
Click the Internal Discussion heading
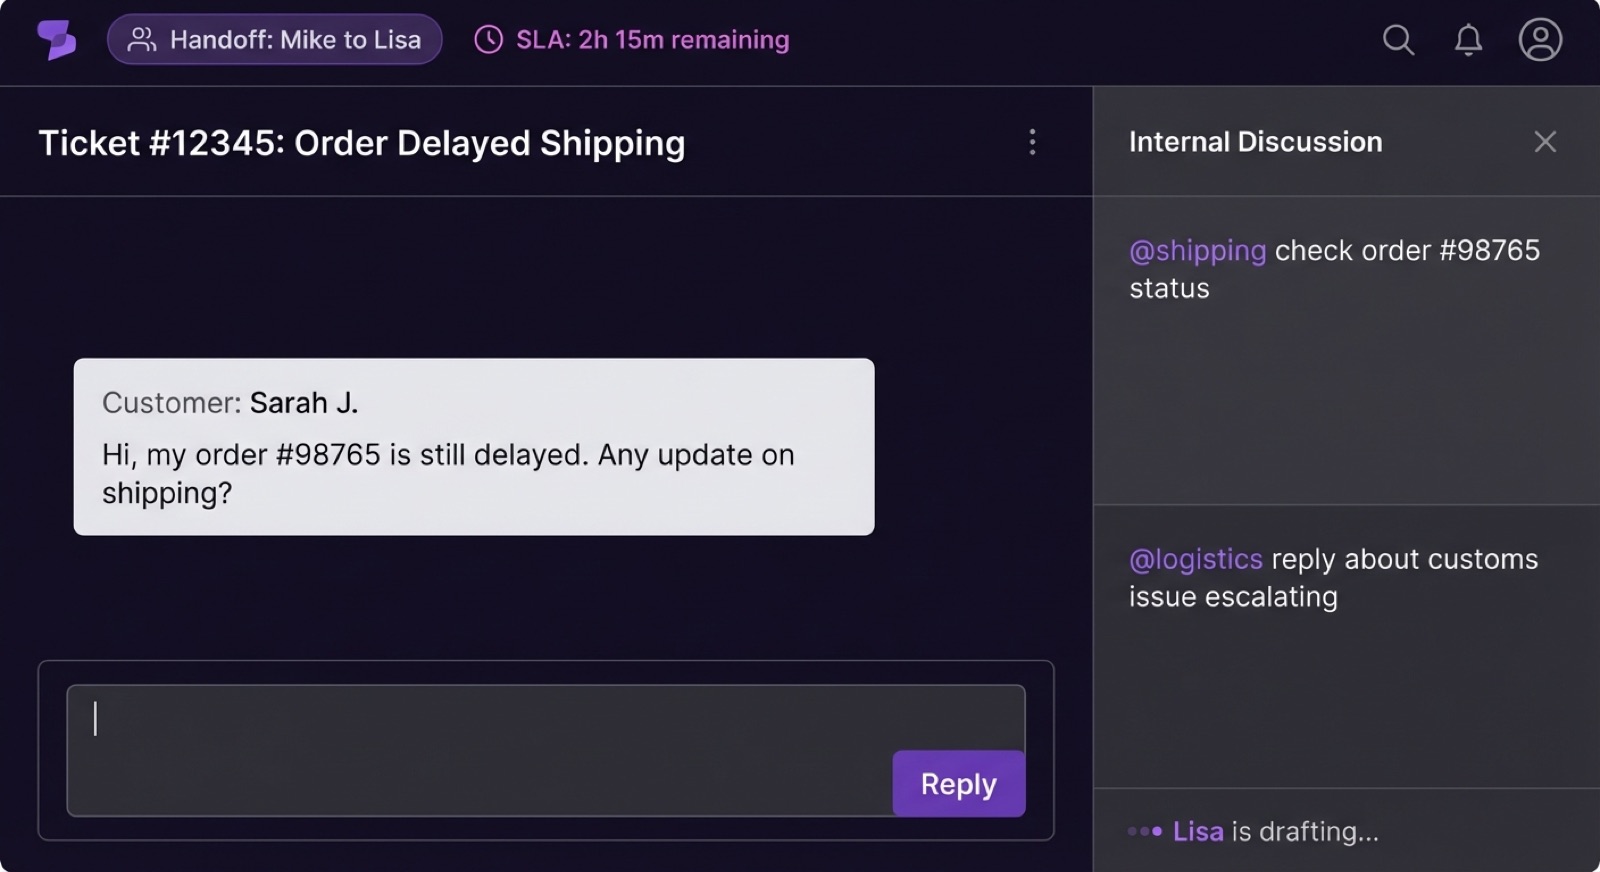(x=1255, y=142)
